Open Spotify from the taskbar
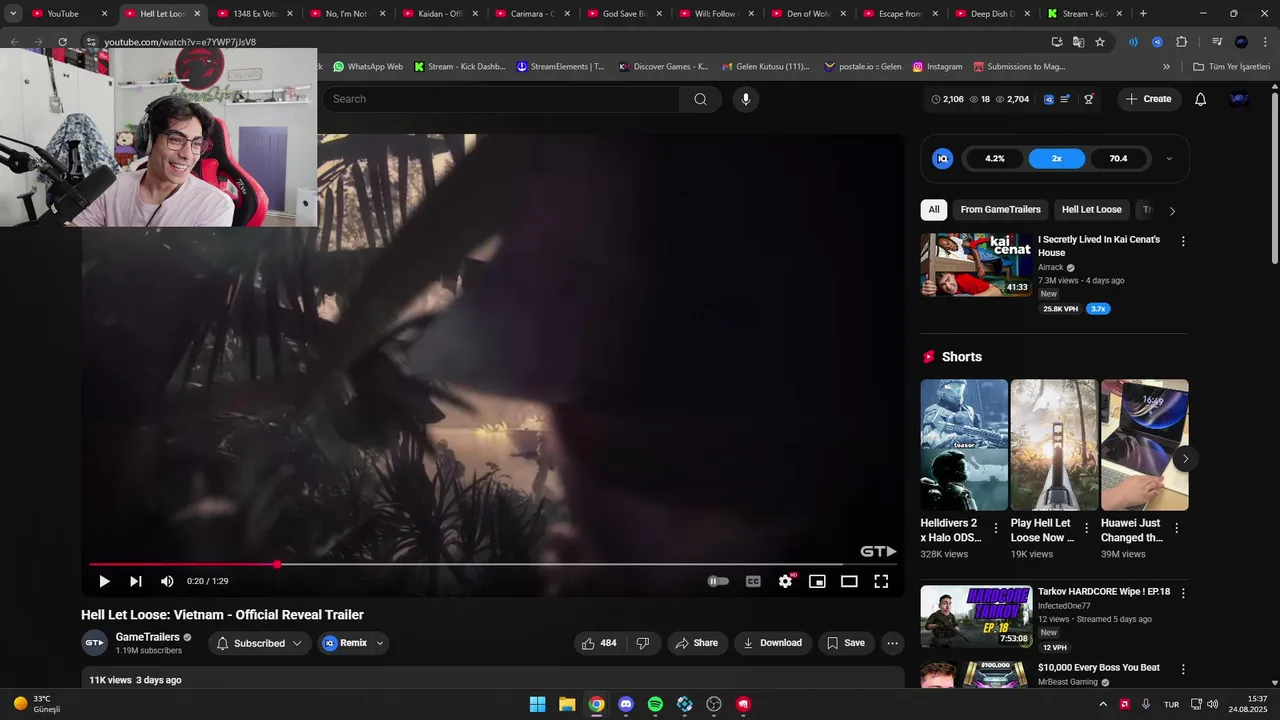 [655, 704]
